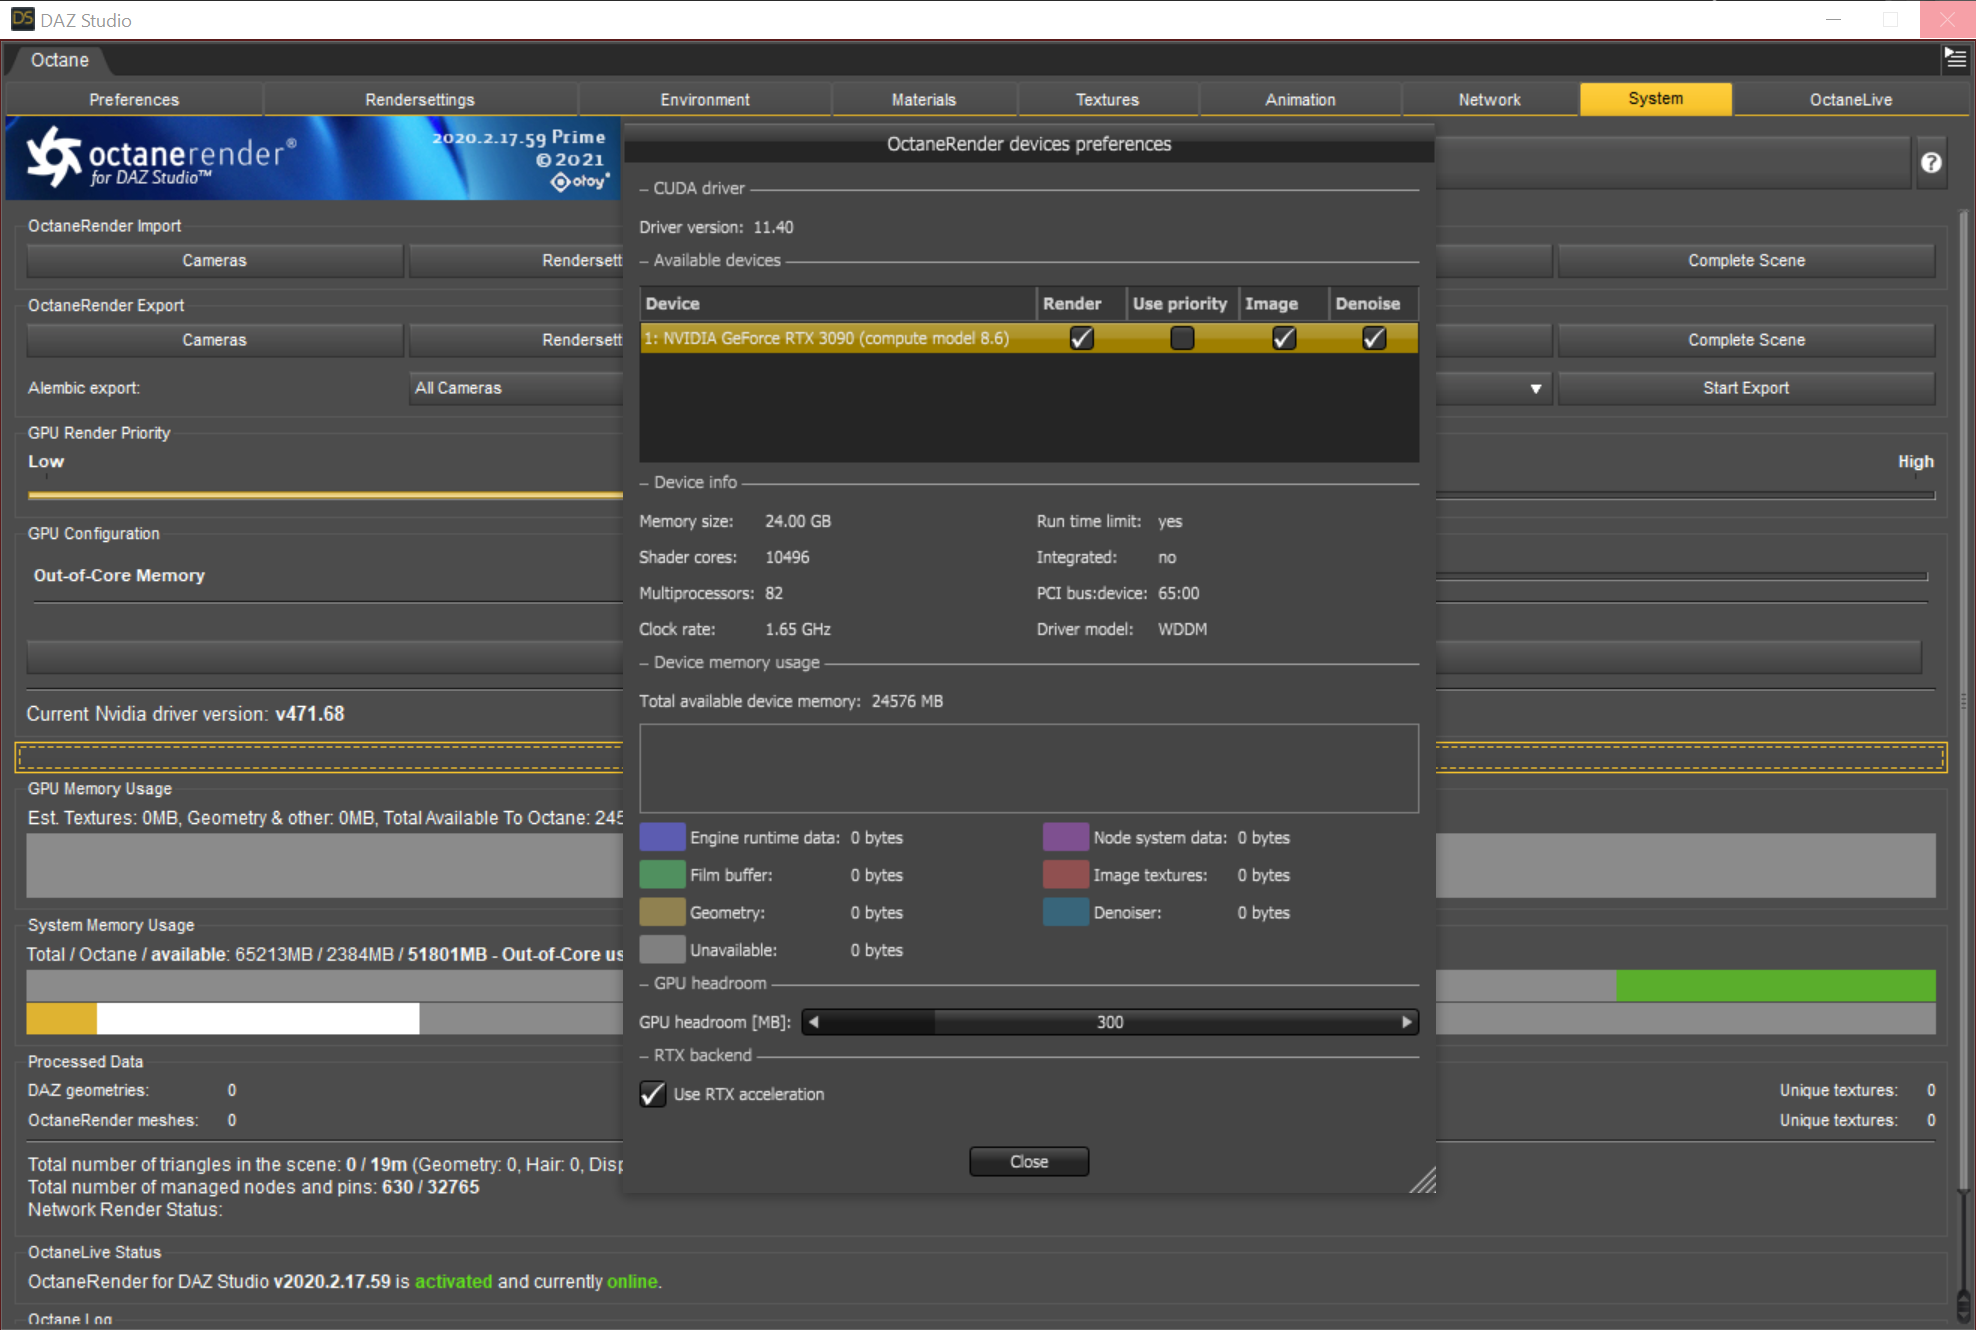Viewport: 1976px width, 1330px height.
Task: Open the pane options menu icon
Action: coord(1955,59)
